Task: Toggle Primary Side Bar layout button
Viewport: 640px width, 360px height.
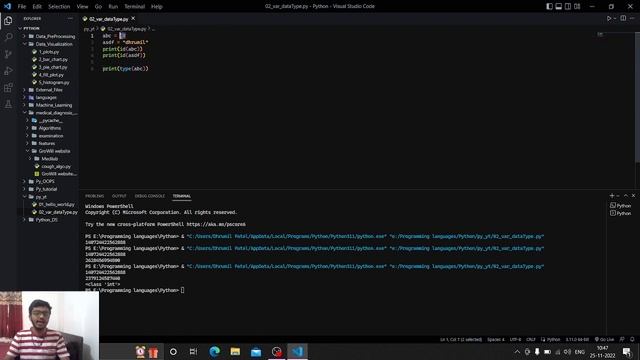Action: pos(549,6)
